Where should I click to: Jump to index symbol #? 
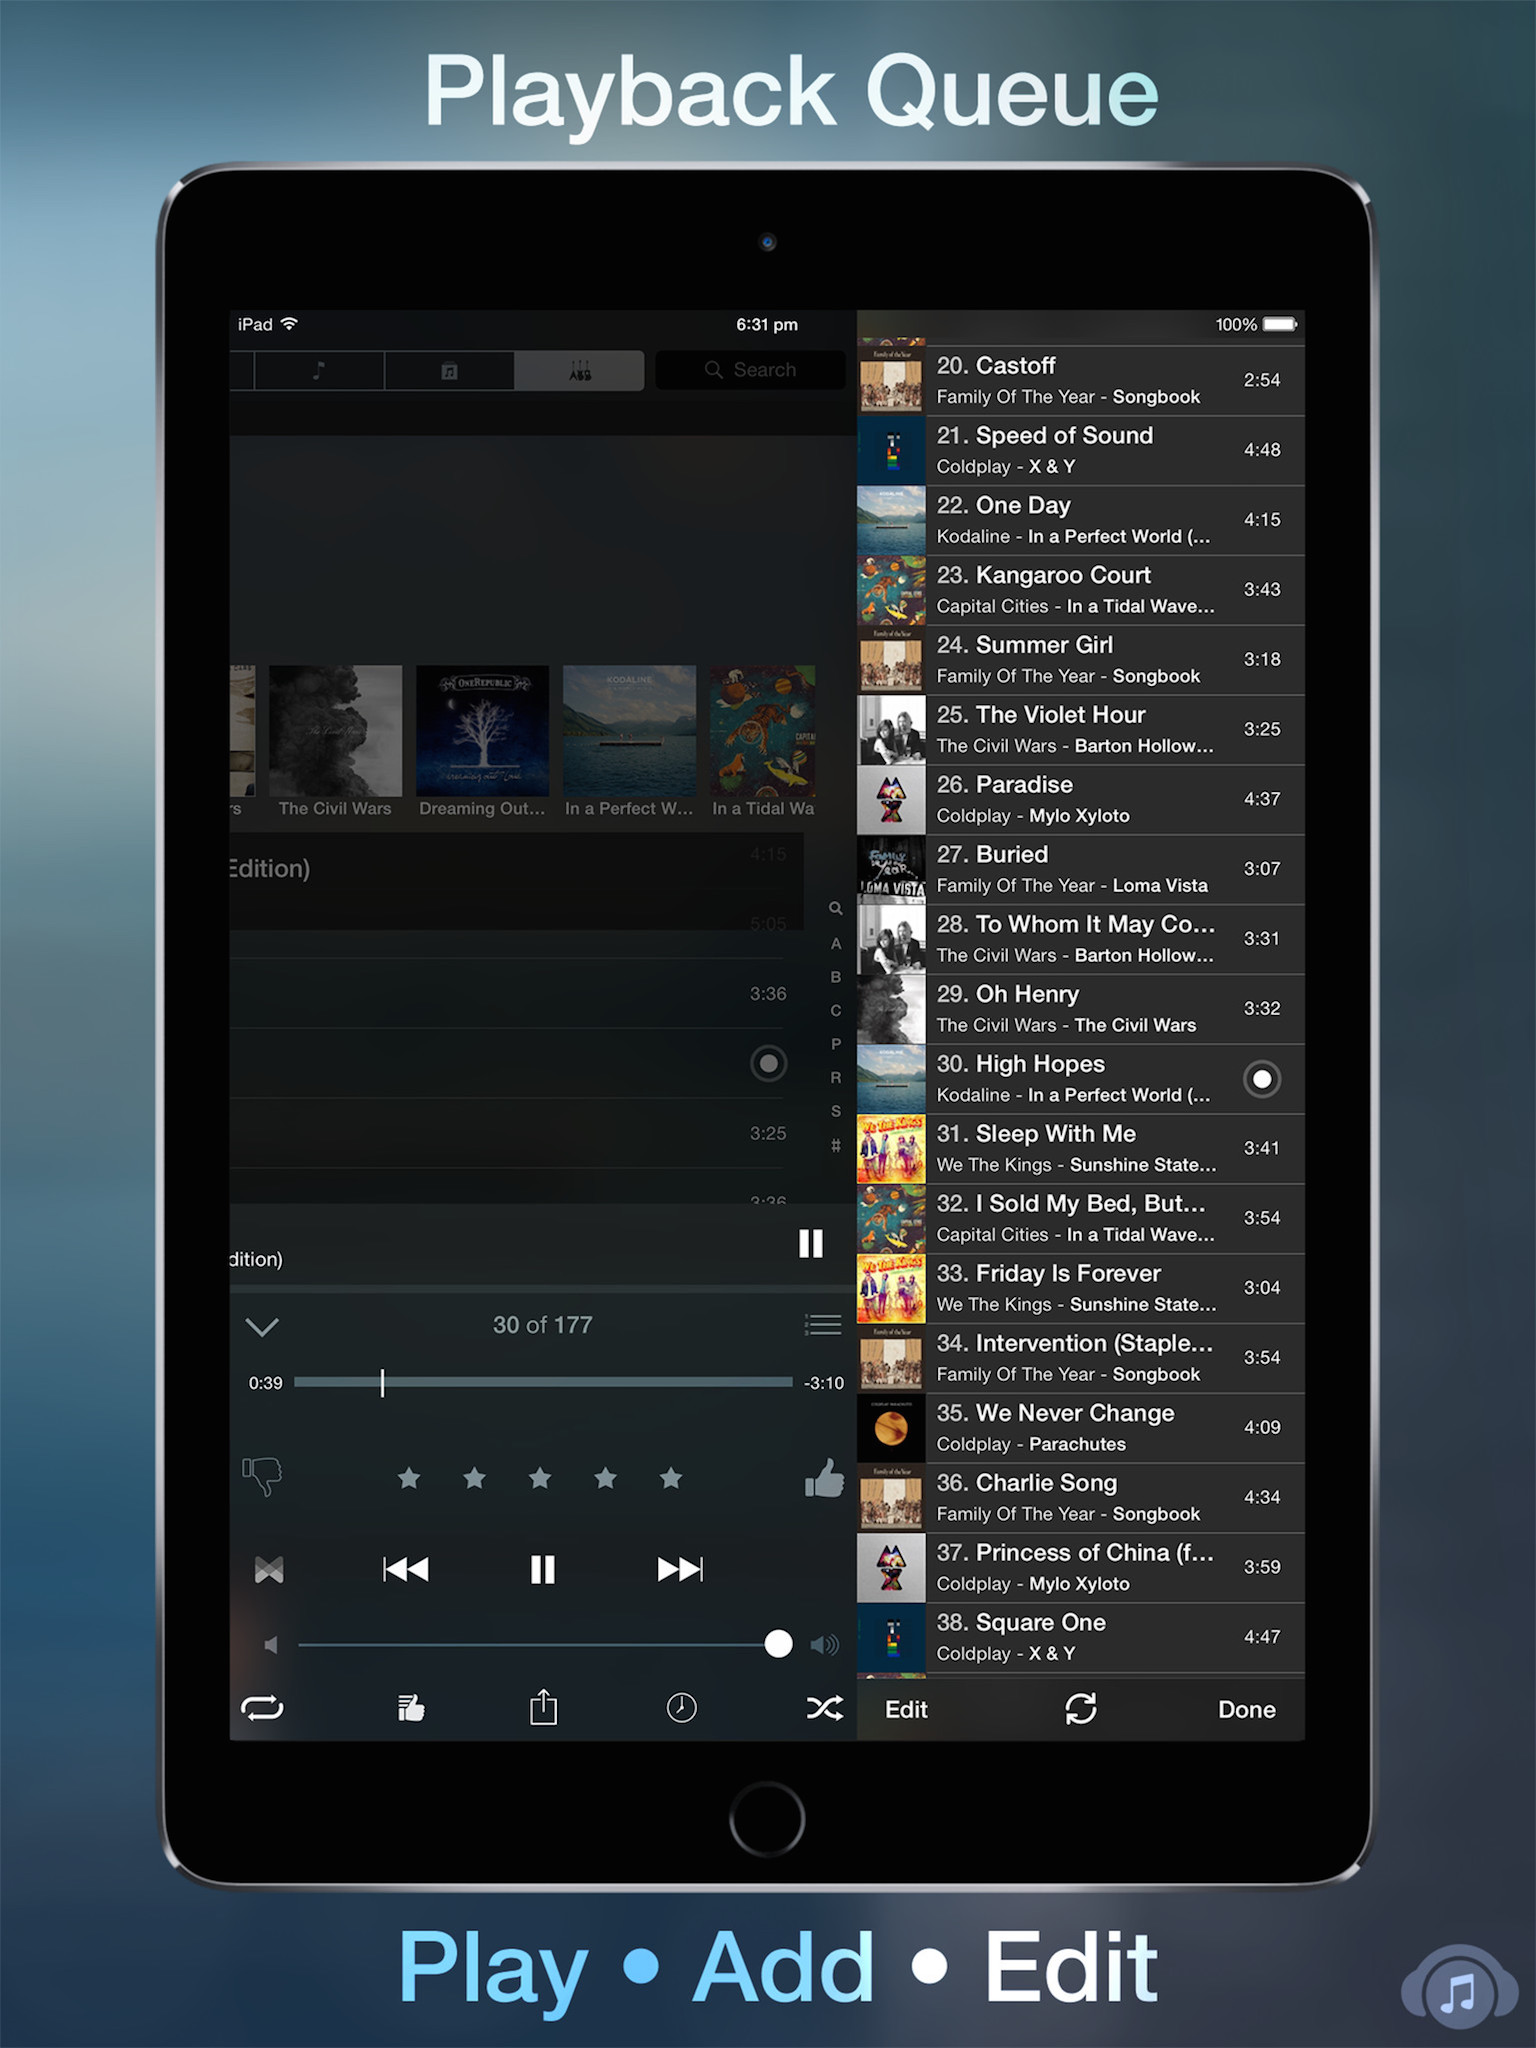point(836,1146)
